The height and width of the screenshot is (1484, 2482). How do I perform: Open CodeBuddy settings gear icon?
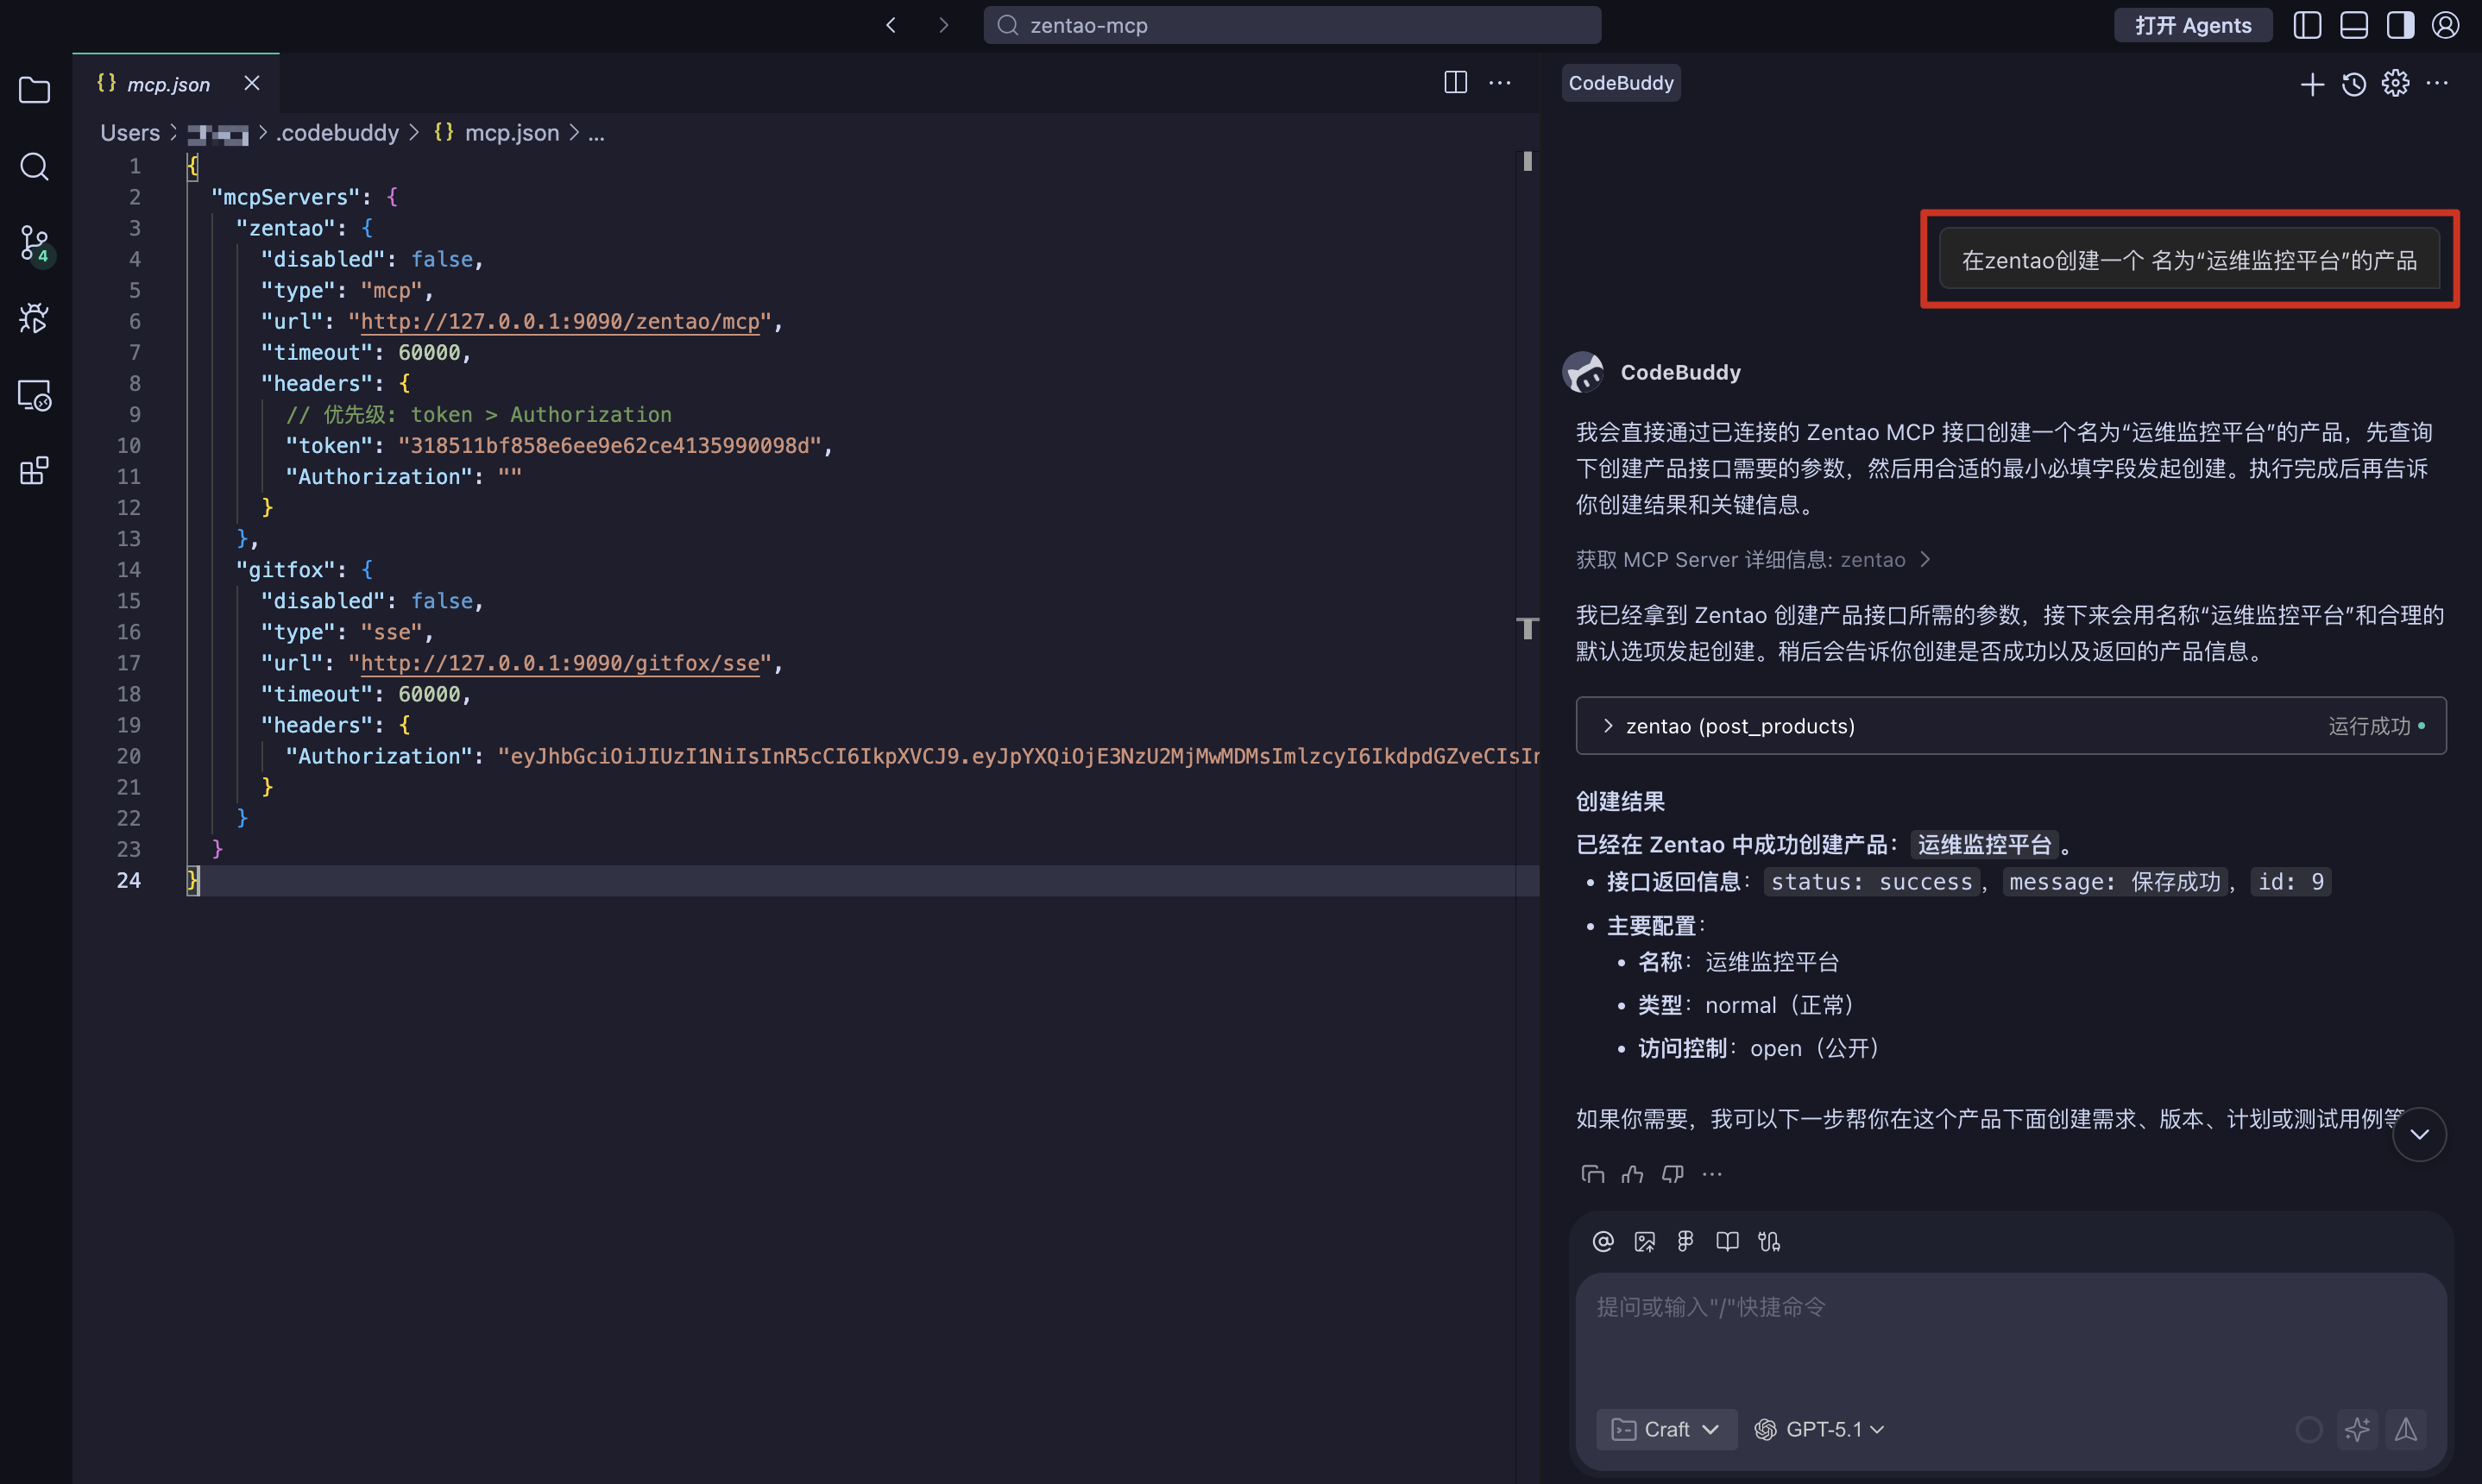pos(2395,84)
